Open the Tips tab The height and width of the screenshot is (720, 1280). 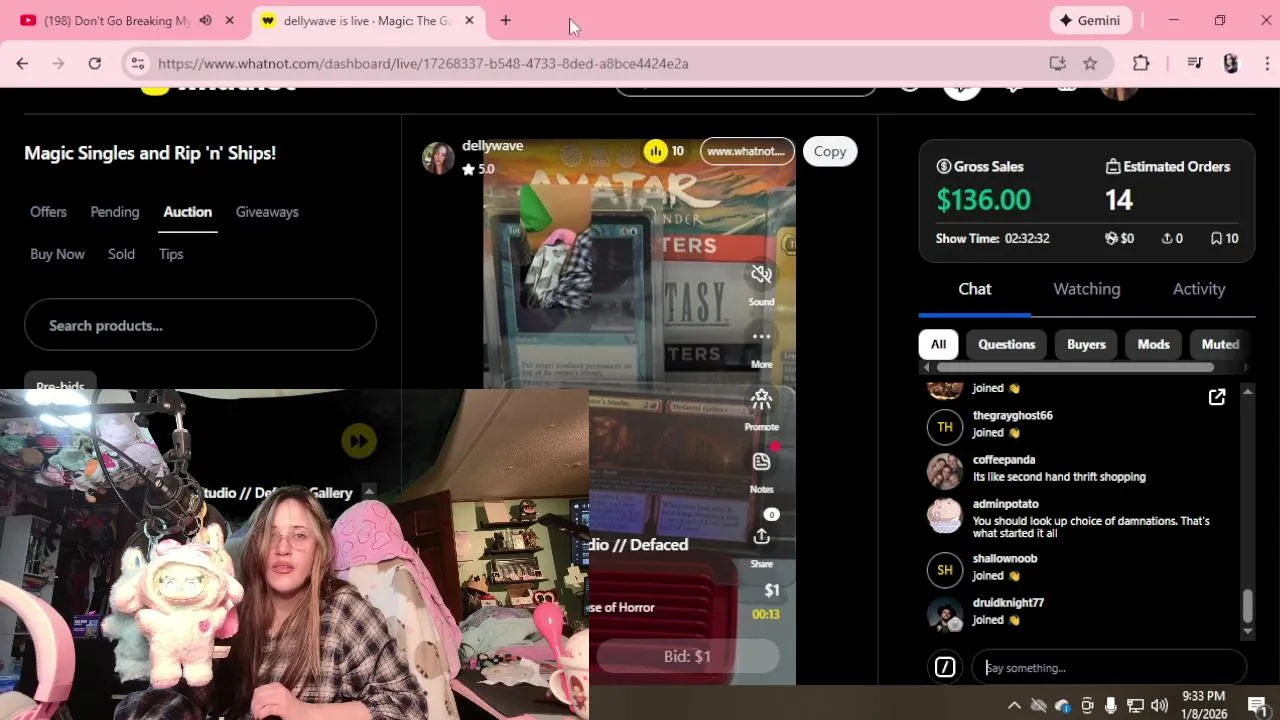[171, 254]
